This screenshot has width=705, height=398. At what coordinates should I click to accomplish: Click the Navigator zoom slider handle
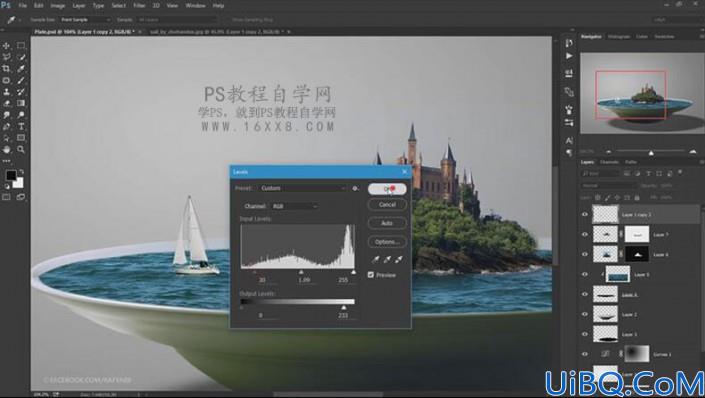(x=651, y=153)
